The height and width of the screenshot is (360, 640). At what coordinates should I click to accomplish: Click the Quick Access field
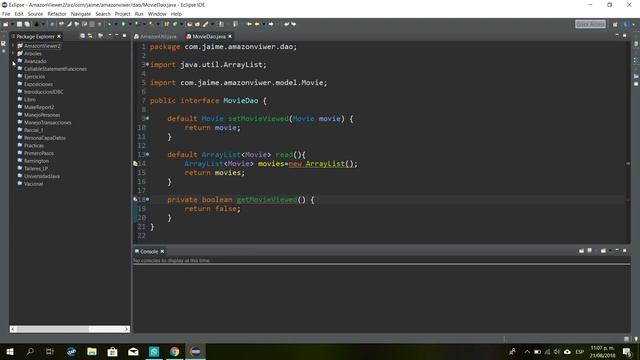tap(590, 24)
